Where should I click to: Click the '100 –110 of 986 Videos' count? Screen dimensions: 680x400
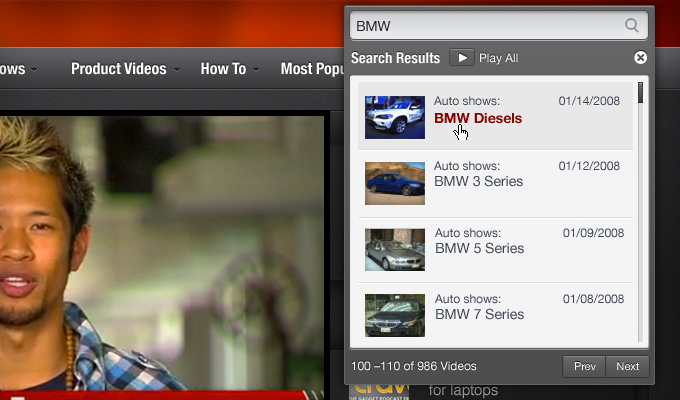pos(414,366)
